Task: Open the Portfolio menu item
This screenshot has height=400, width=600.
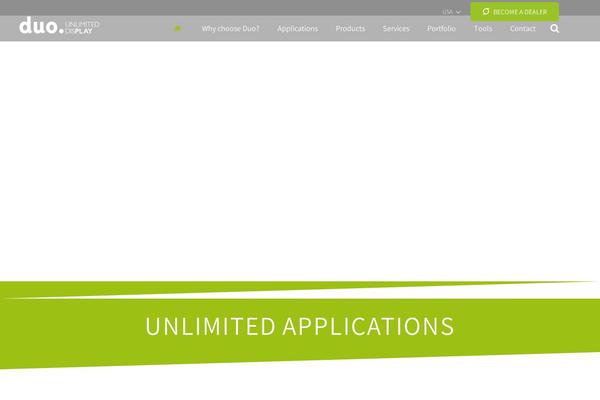Action: (441, 29)
